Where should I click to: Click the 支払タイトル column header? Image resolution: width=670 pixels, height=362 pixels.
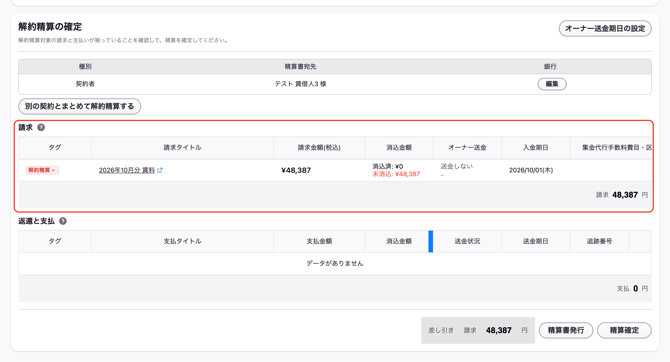tap(182, 241)
